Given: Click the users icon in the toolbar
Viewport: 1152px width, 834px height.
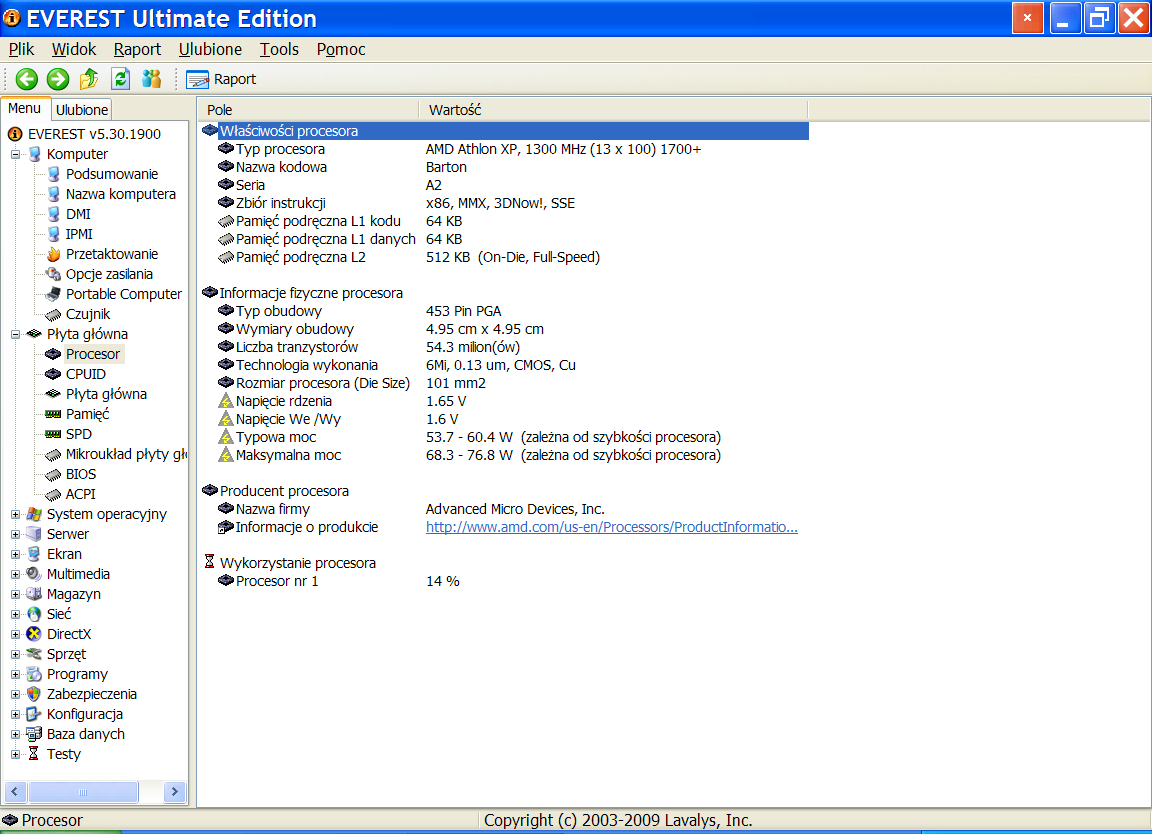Looking at the screenshot, I should point(151,79).
